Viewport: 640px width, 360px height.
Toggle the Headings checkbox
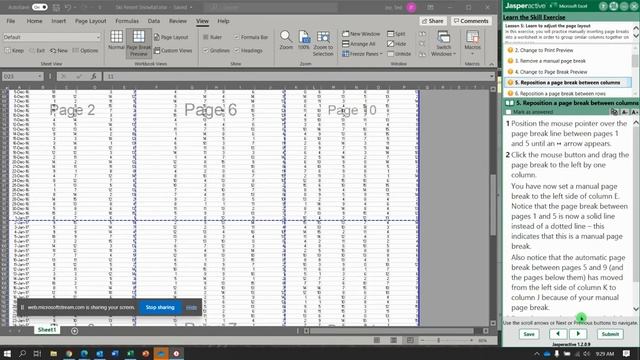pos(236,51)
